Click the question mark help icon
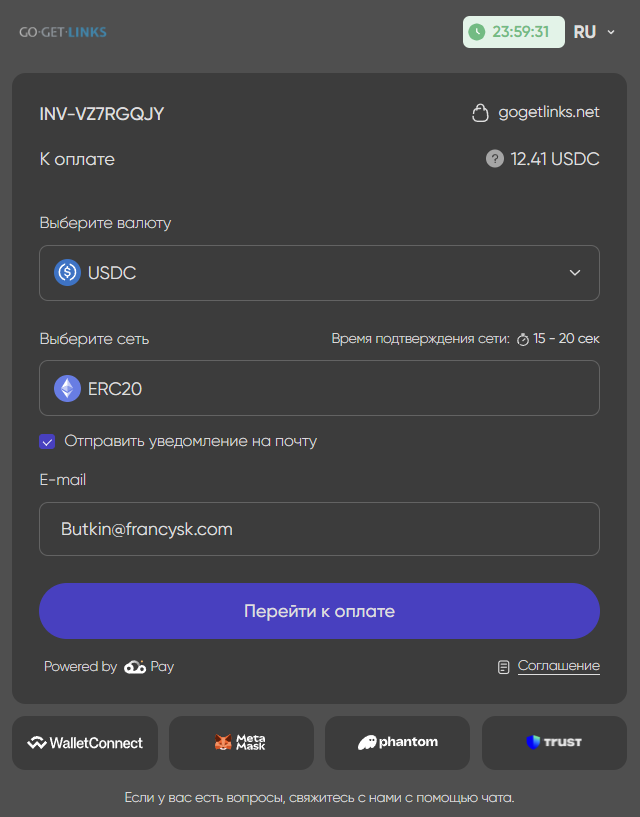640x817 pixels. [494, 159]
